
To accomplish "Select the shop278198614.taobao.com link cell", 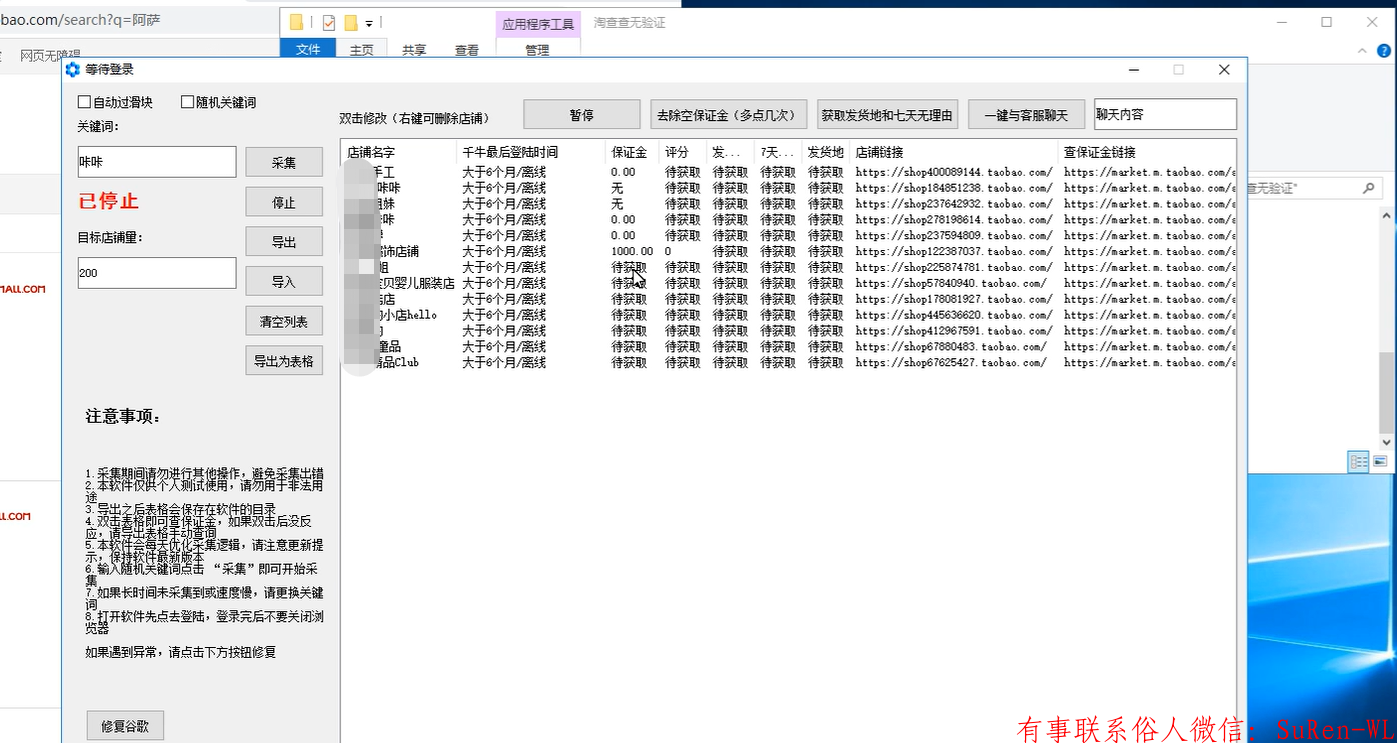I will pyautogui.click(x=953, y=220).
